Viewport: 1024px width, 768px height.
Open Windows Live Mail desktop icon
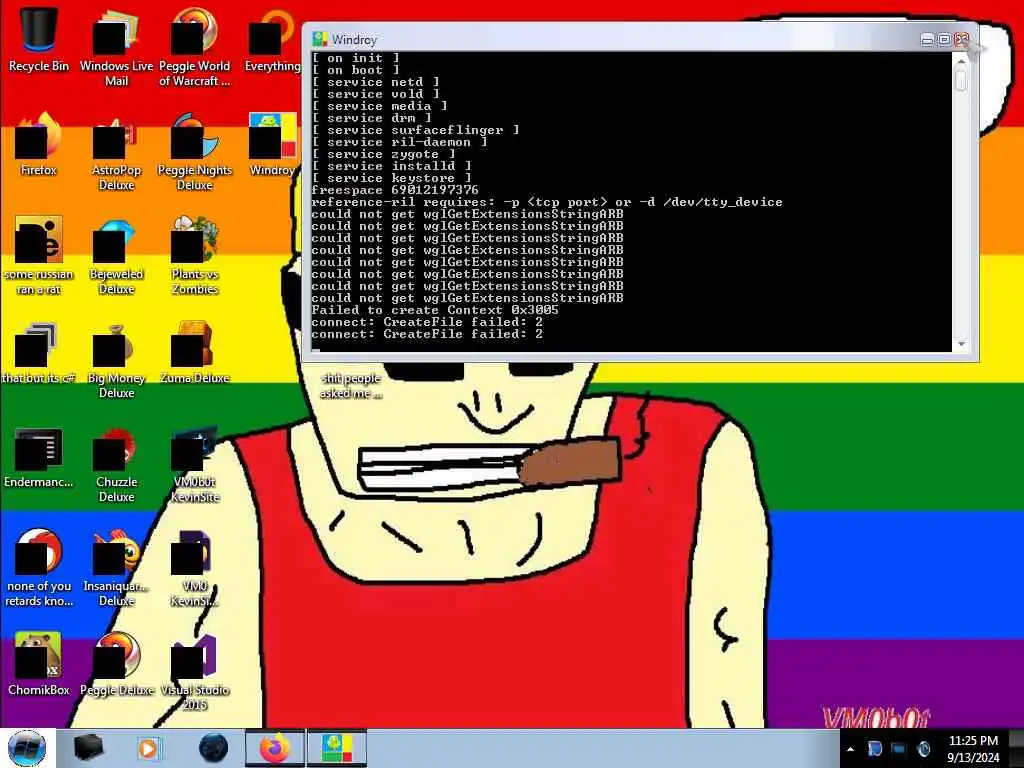(116, 47)
